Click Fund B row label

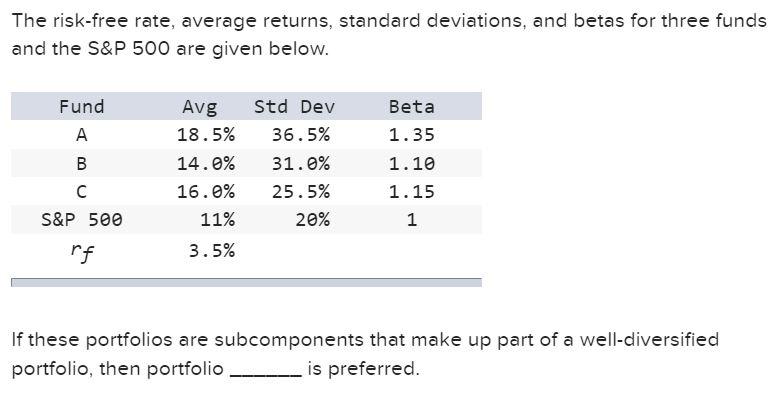pyautogui.click(x=81, y=163)
